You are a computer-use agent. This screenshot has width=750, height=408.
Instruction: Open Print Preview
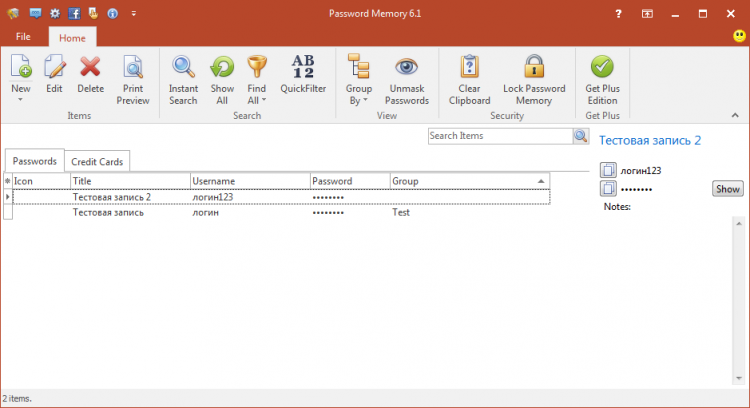tap(132, 80)
